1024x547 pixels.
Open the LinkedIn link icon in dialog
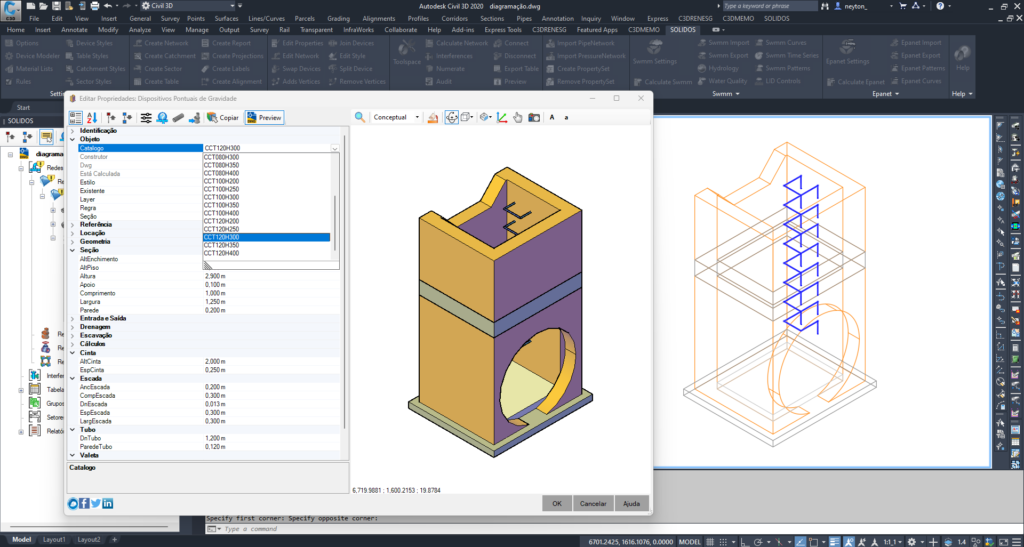[108, 503]
